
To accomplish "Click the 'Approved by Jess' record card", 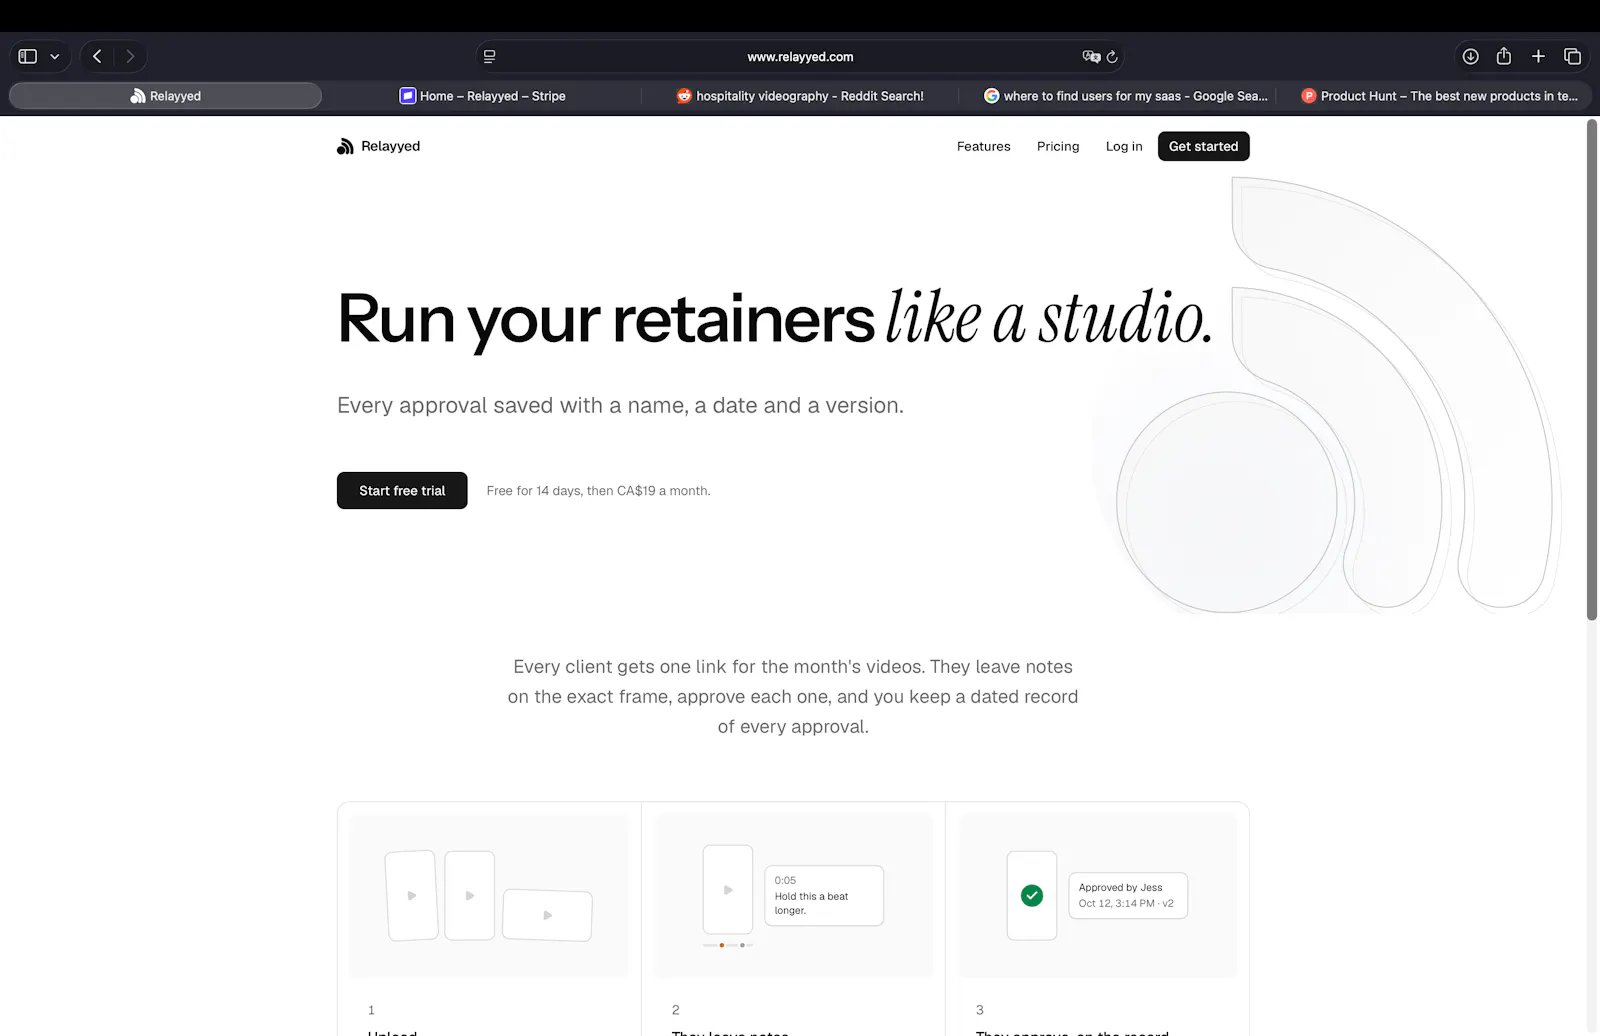I will click(x=1127, y=895).
